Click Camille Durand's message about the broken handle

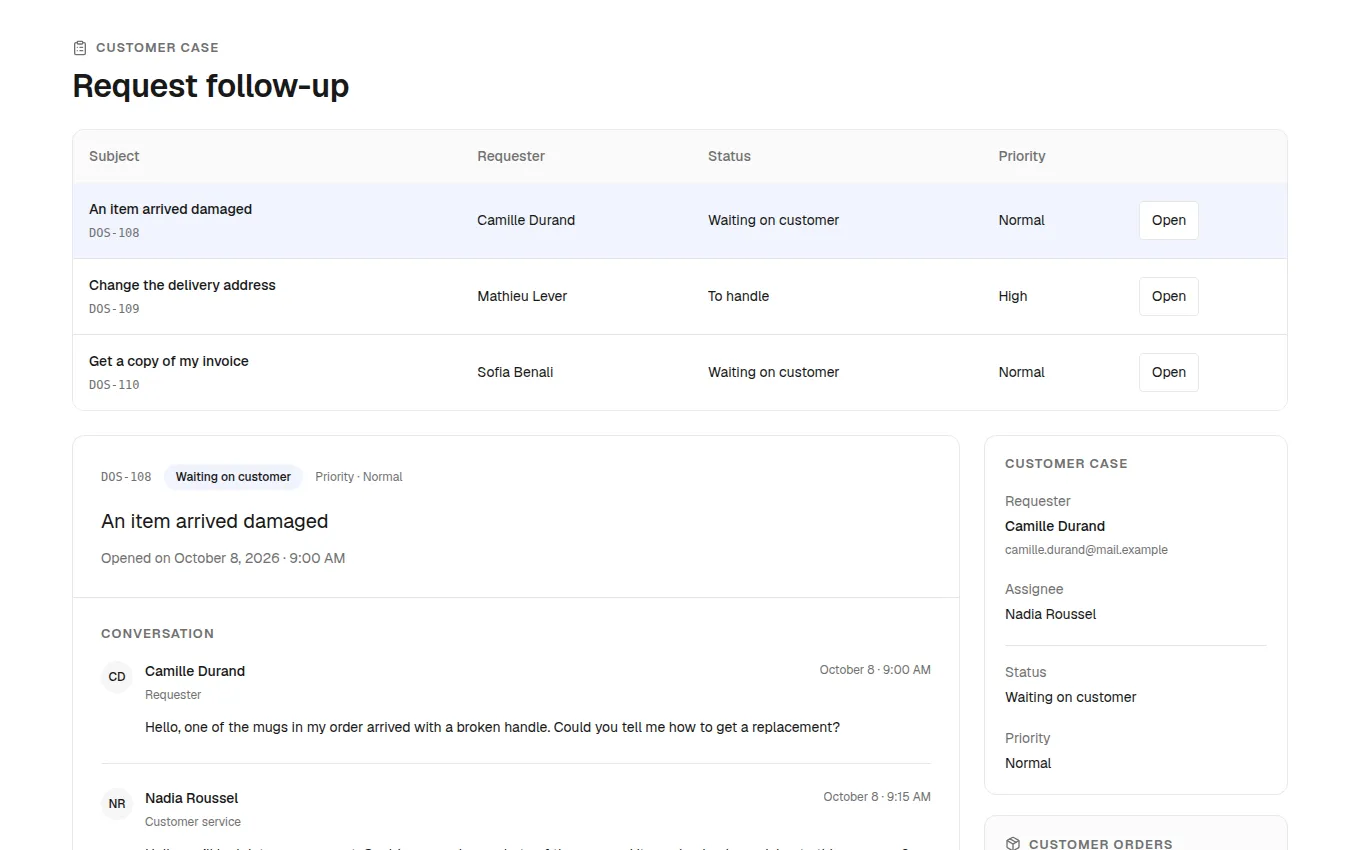492,727
